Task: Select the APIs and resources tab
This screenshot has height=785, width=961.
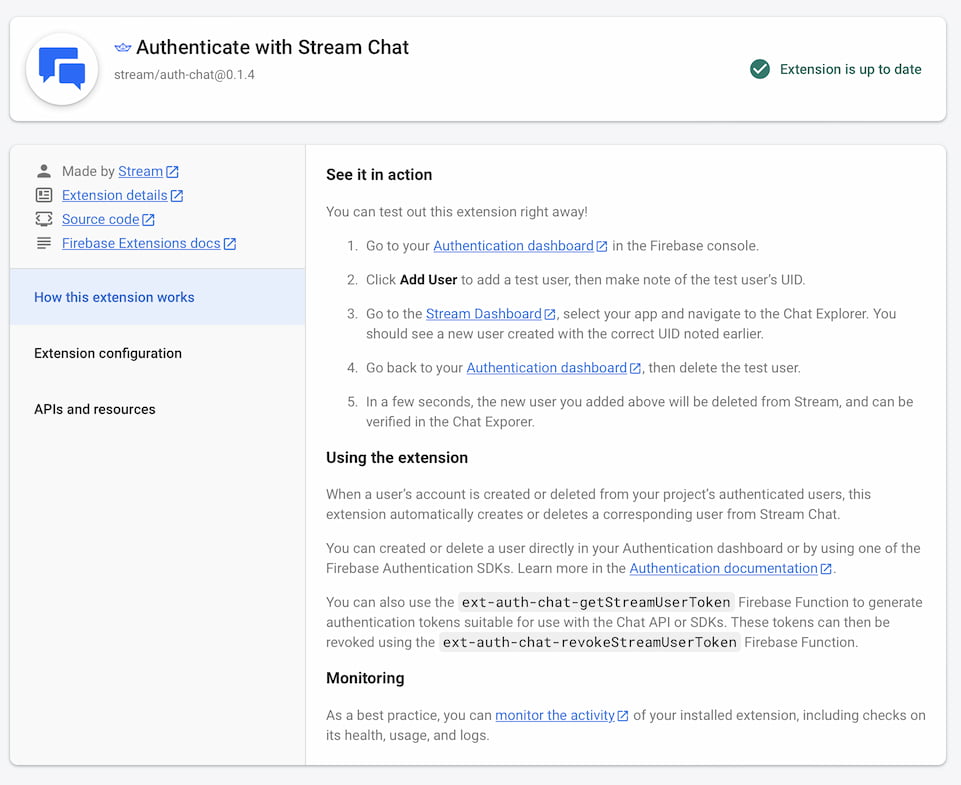Action: click(158, 409)
